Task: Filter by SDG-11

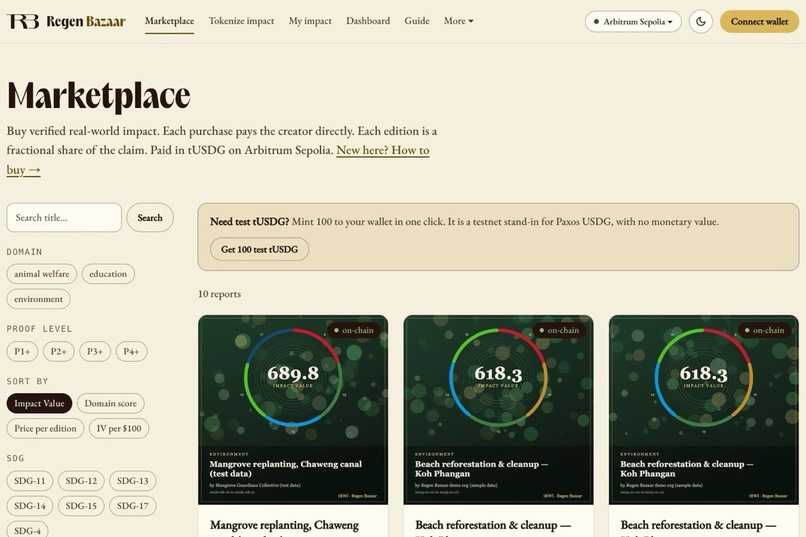Action: [x=30, y=481]
